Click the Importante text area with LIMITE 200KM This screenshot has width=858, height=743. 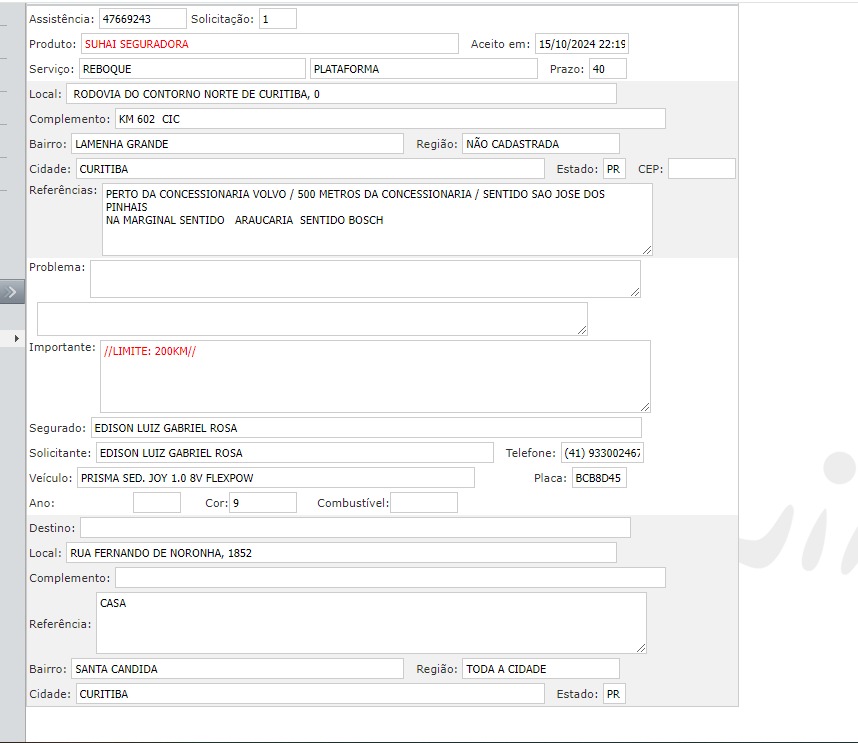[x=374, y=376]
